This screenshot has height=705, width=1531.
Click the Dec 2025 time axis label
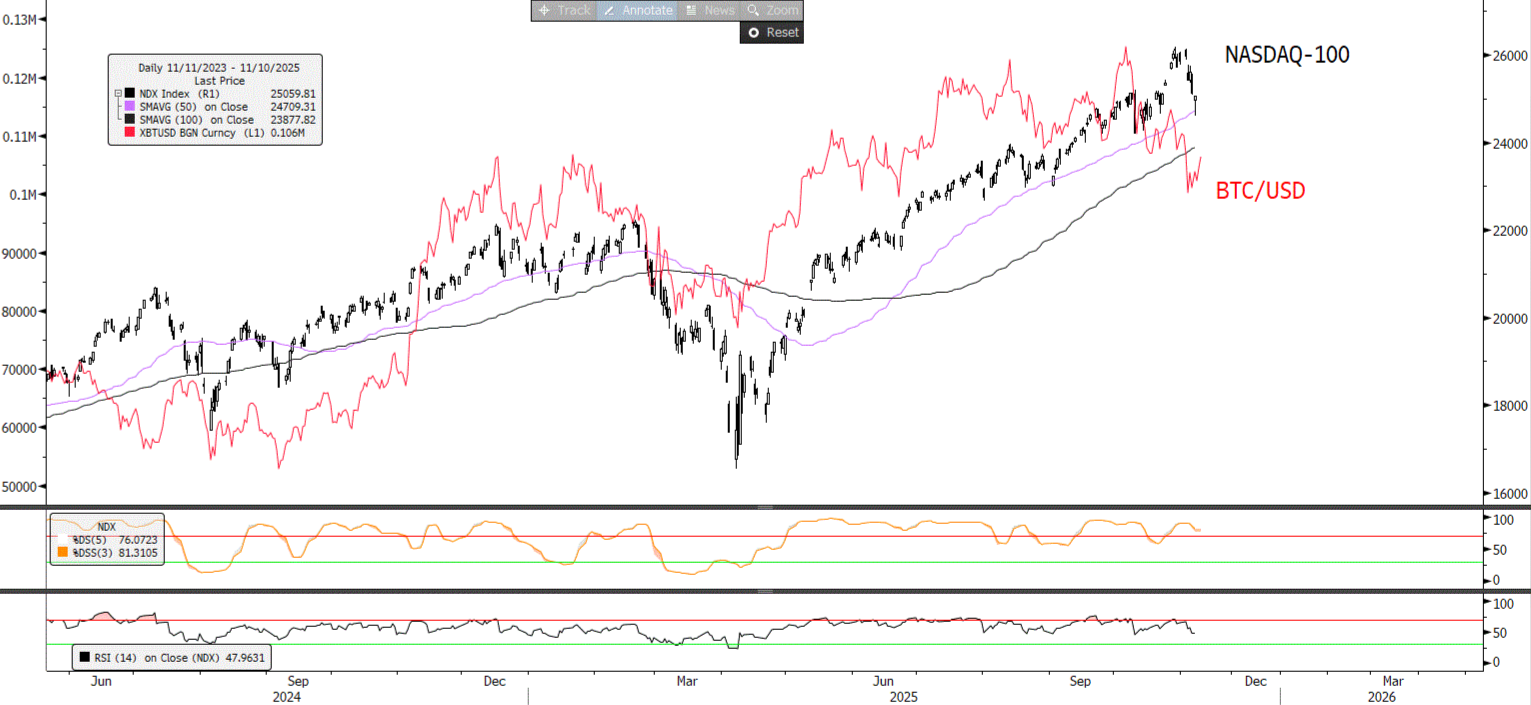(x=1256, y=681)
